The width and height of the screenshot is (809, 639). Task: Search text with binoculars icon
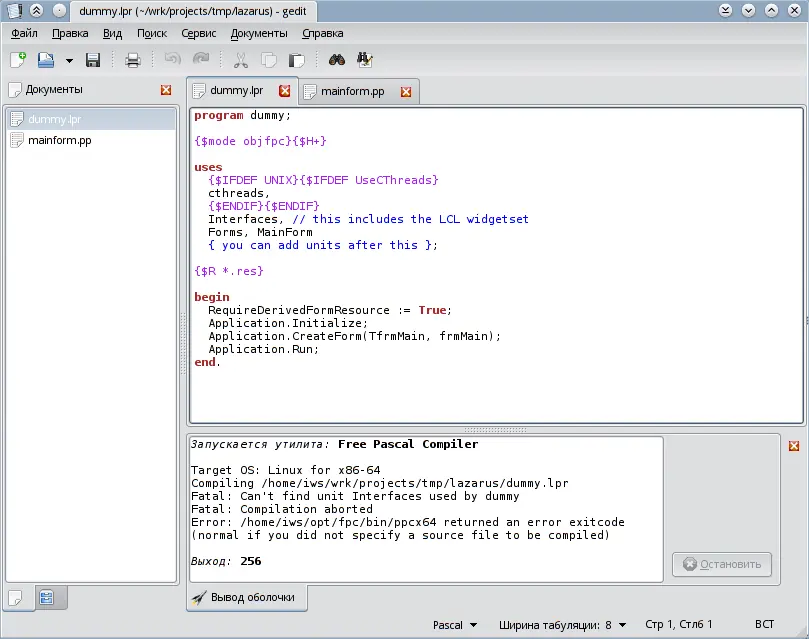[337, 60]
